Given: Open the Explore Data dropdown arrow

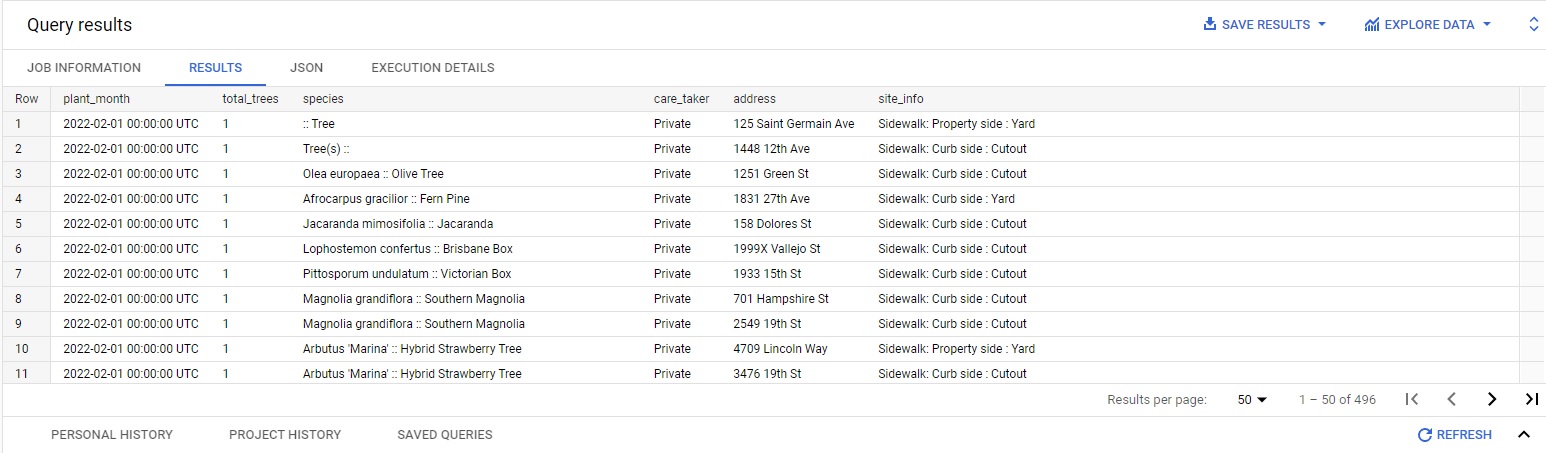Looking at the screenshot, I should pyautogui.click(x=1486, y=24).
